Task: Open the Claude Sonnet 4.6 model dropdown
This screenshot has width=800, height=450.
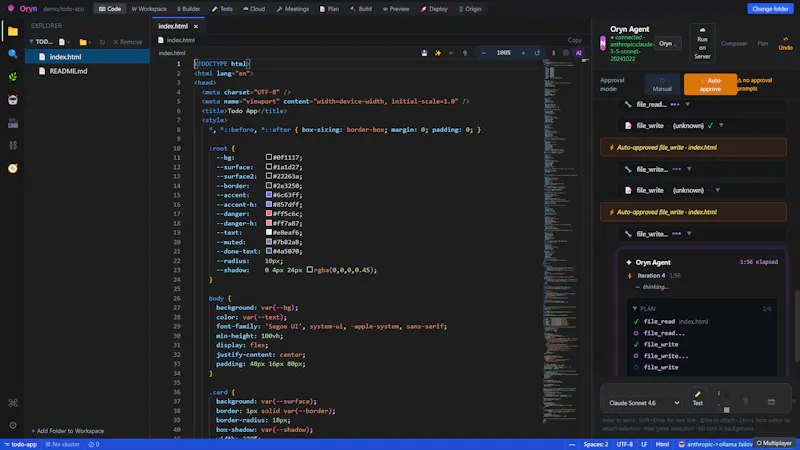Action: click(x=644, y=403)
